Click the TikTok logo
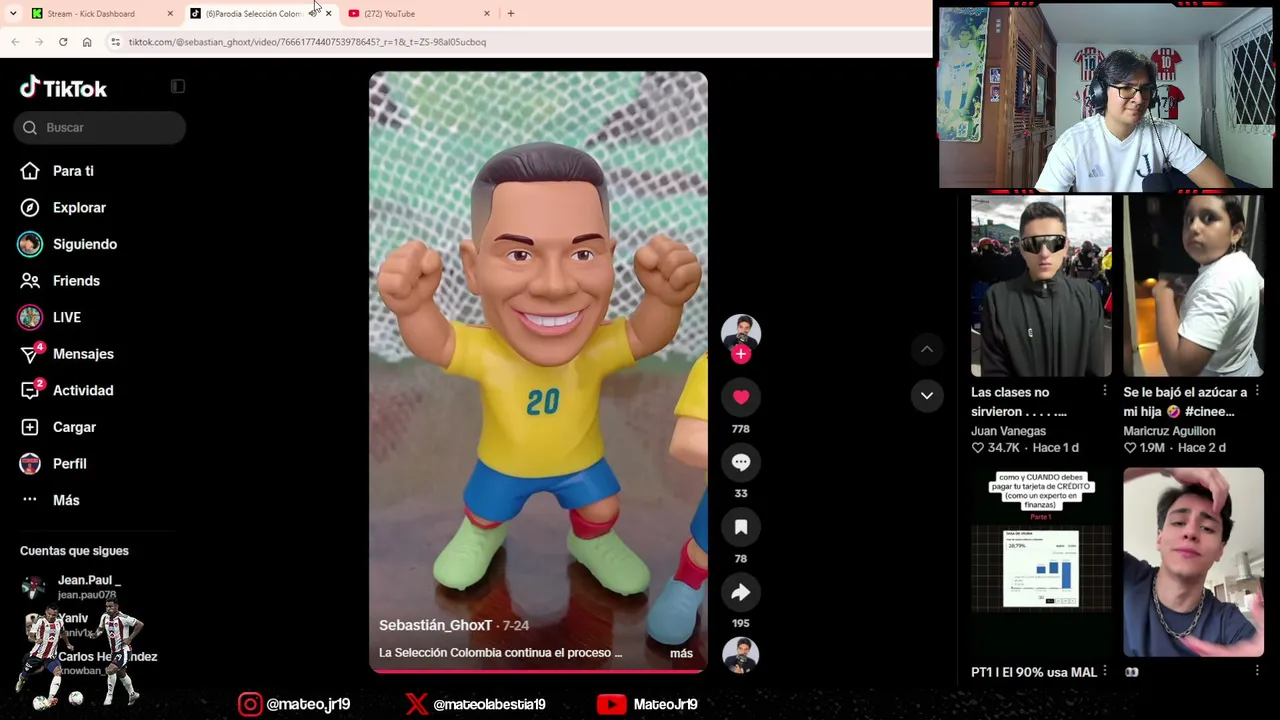The height and width of the screenshot is (720, 1280). [63, 88]
